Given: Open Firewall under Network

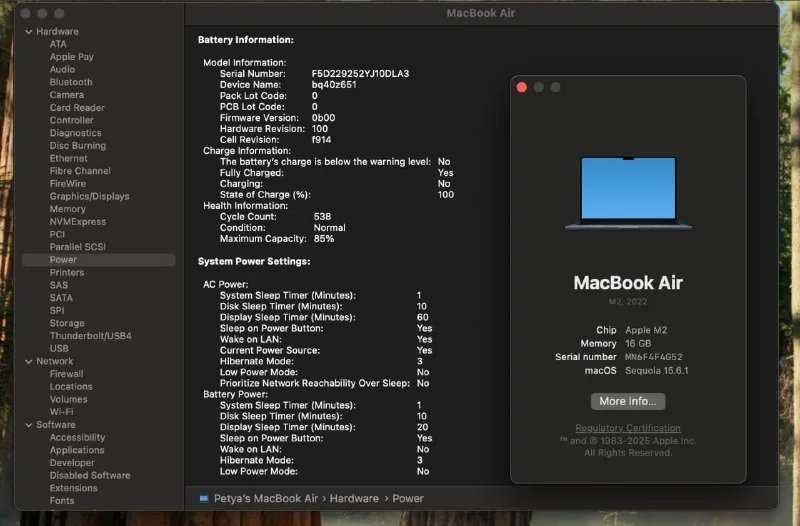Looking at the screenshot, I should [x=66, y=374].
